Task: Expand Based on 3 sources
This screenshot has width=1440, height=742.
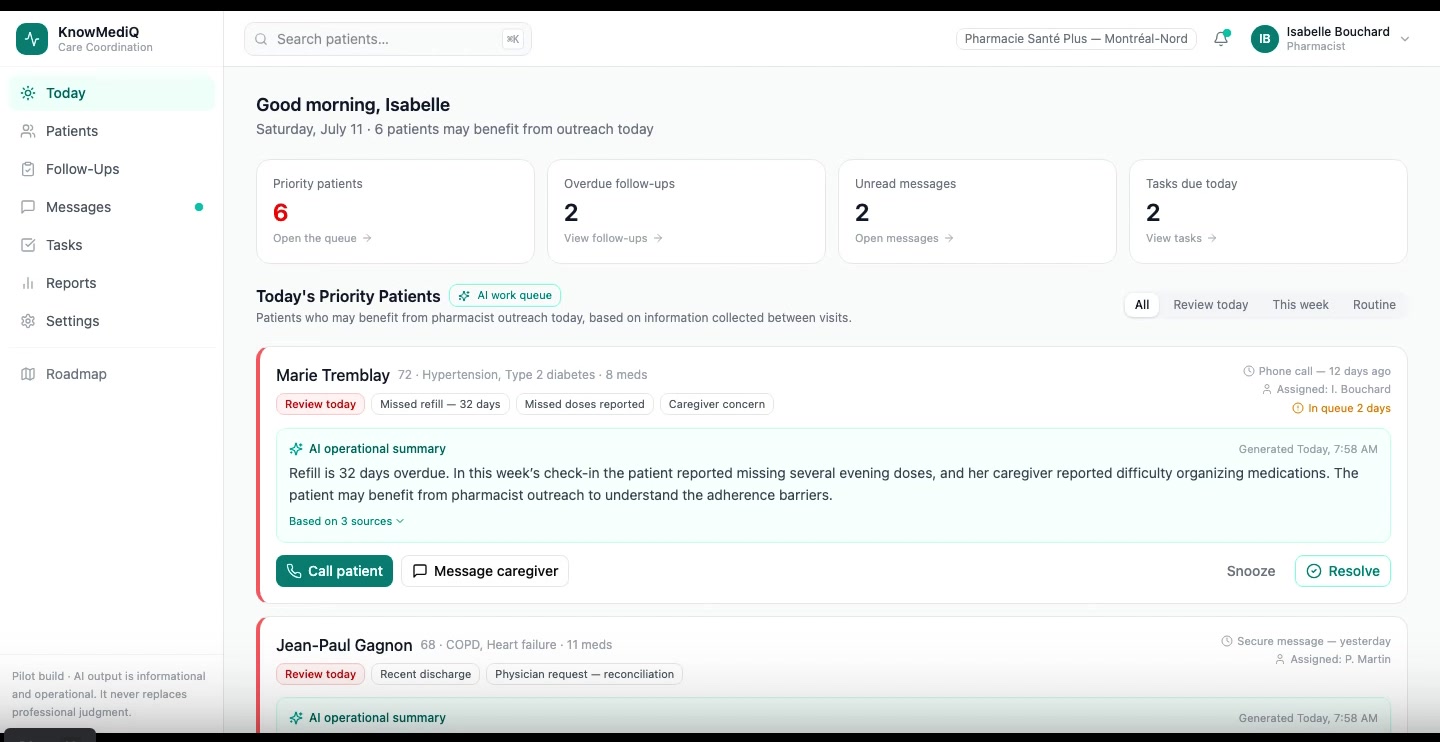Action: [346, 521]
